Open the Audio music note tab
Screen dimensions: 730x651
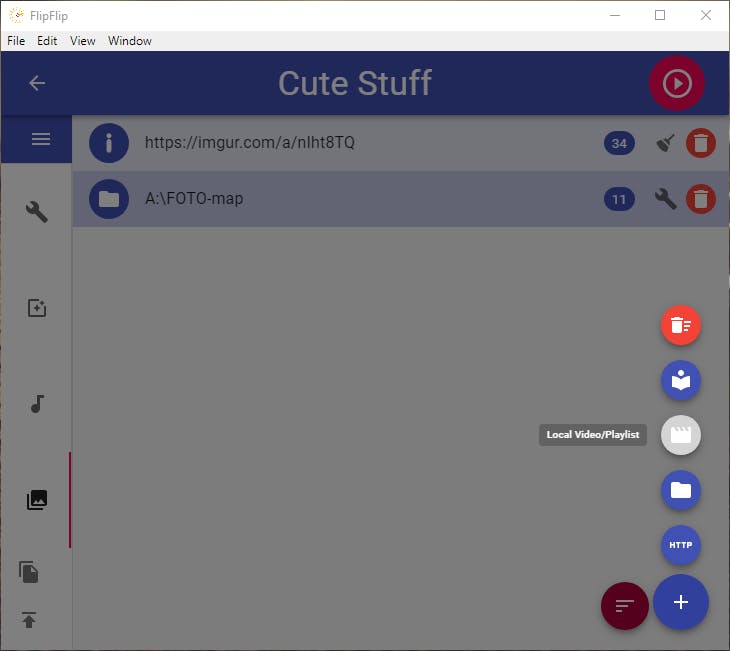[x=37, y=404]
